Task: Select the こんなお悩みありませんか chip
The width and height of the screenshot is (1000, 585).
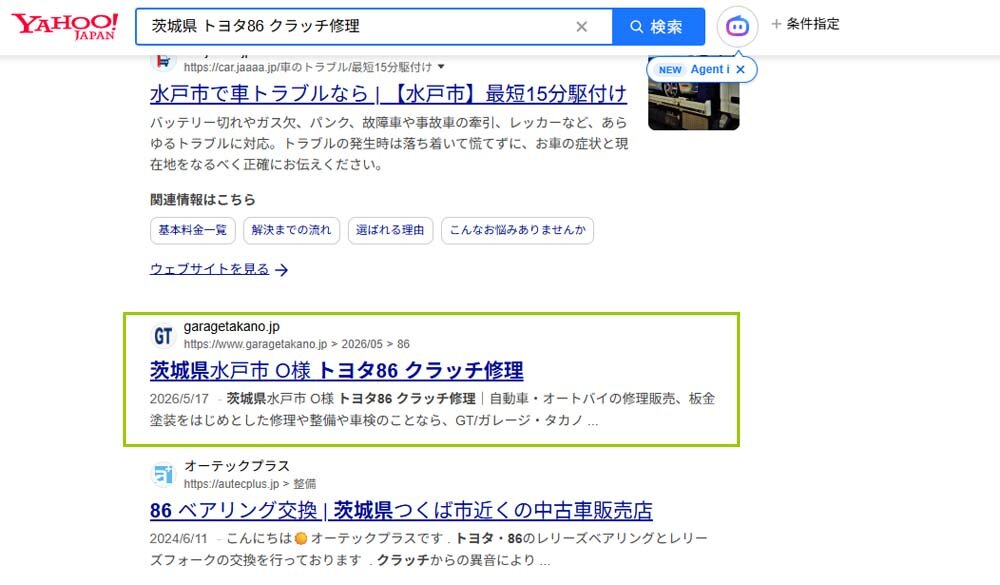Action: pyautogui.click(x=517, y=230)
